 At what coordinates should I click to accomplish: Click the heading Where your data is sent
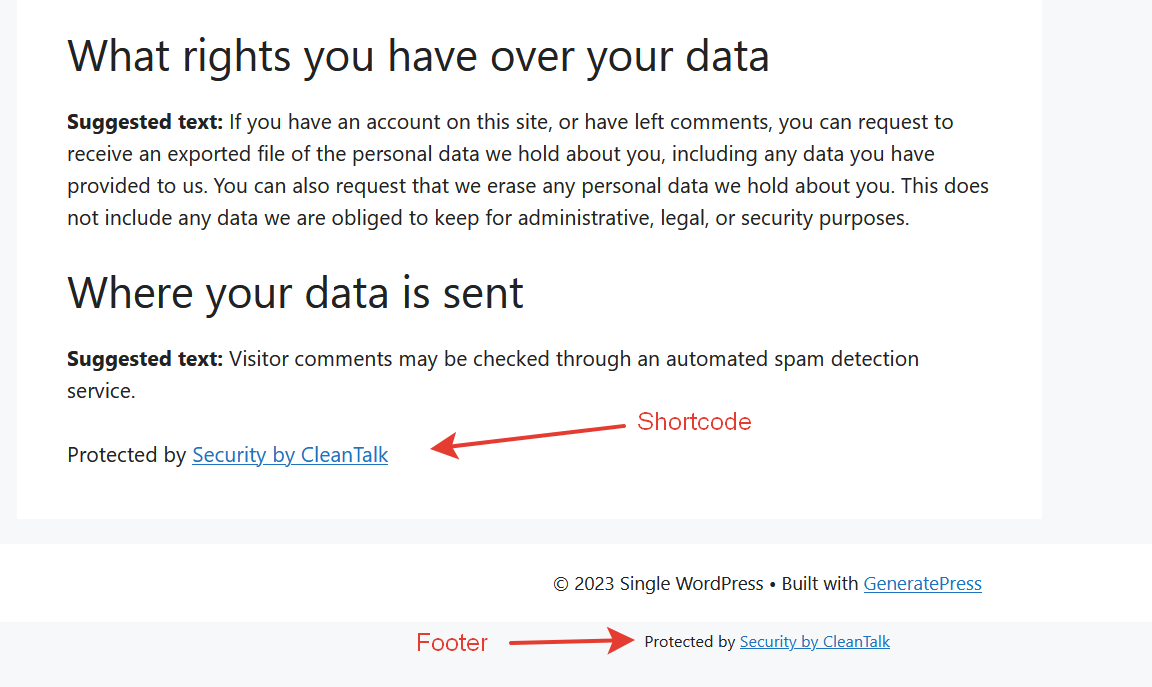coord(295,292)
